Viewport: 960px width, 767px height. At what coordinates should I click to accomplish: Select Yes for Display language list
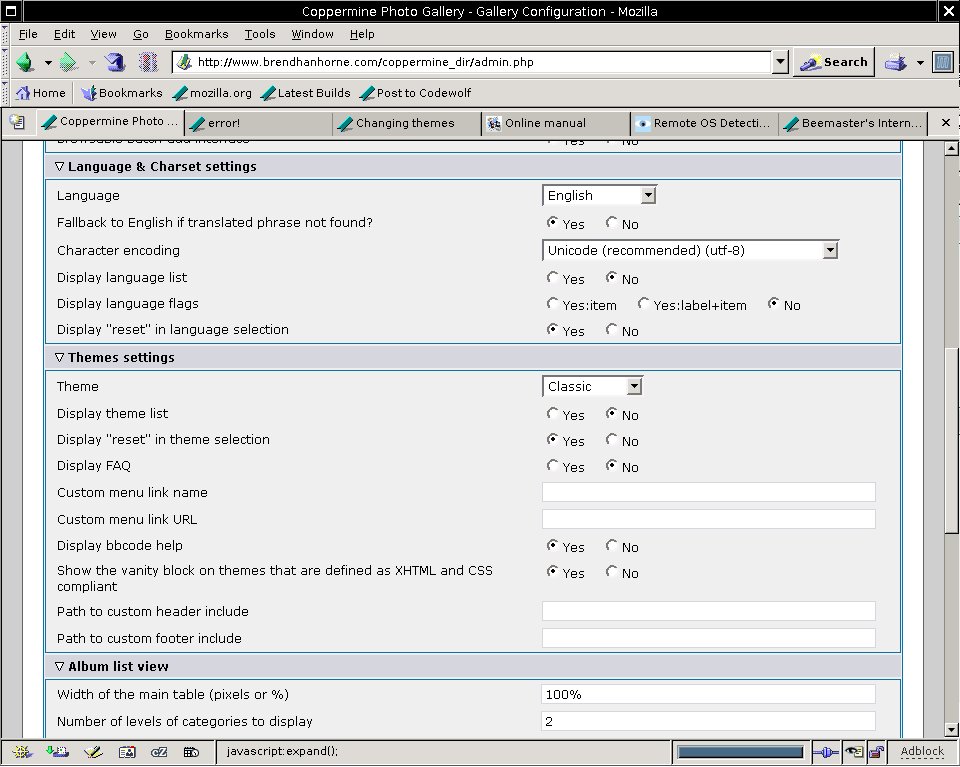point(552,278)
